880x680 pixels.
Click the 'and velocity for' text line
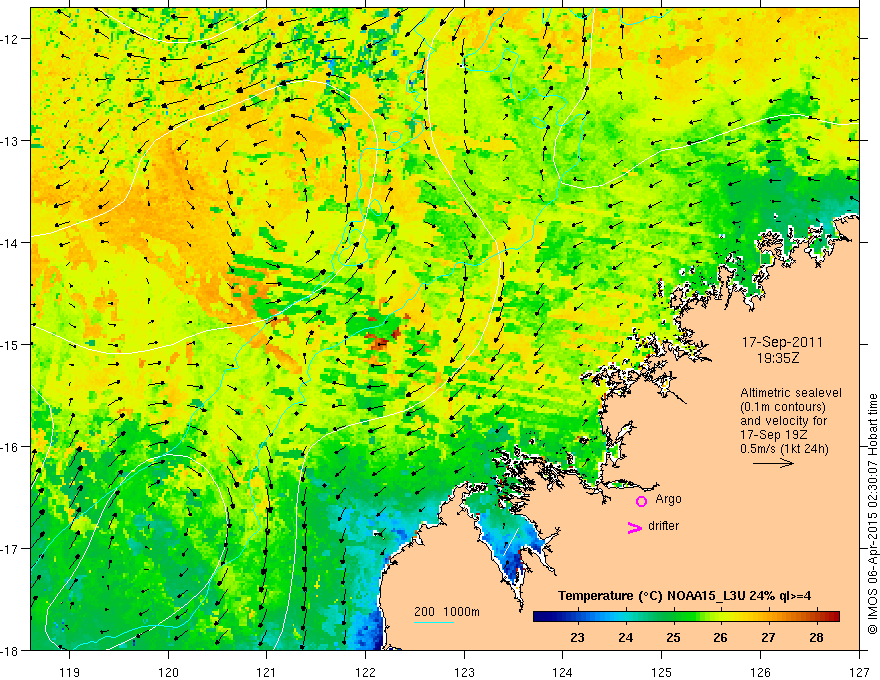[783, 421]
